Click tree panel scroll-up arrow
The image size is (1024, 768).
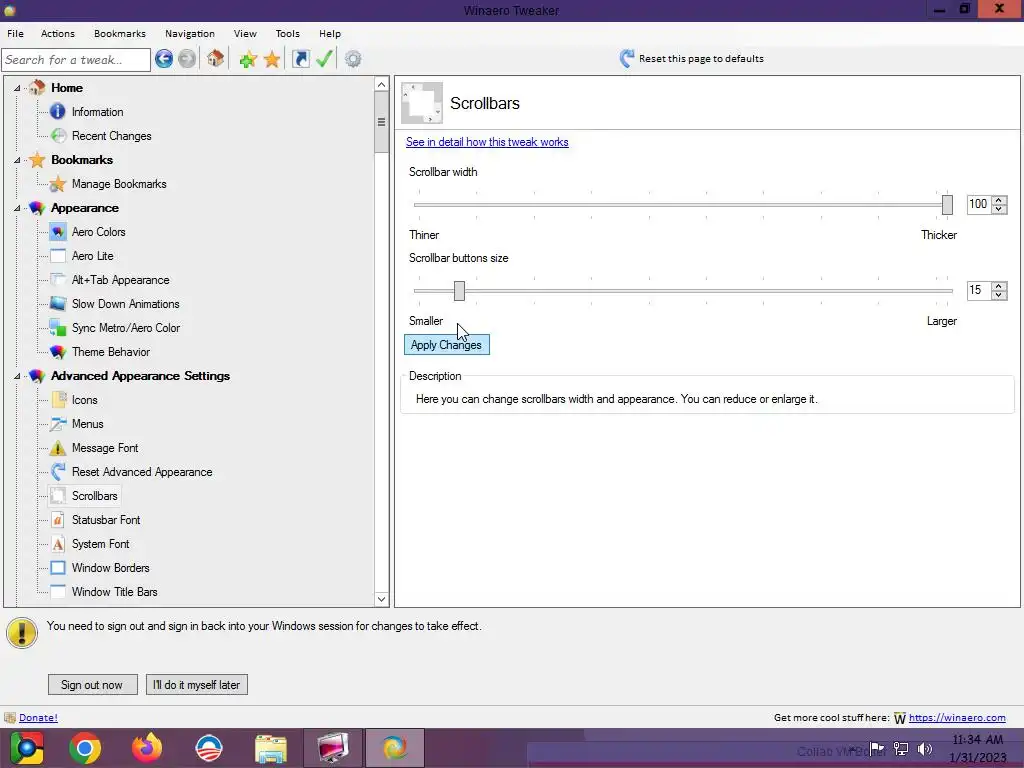click(381, 85)
